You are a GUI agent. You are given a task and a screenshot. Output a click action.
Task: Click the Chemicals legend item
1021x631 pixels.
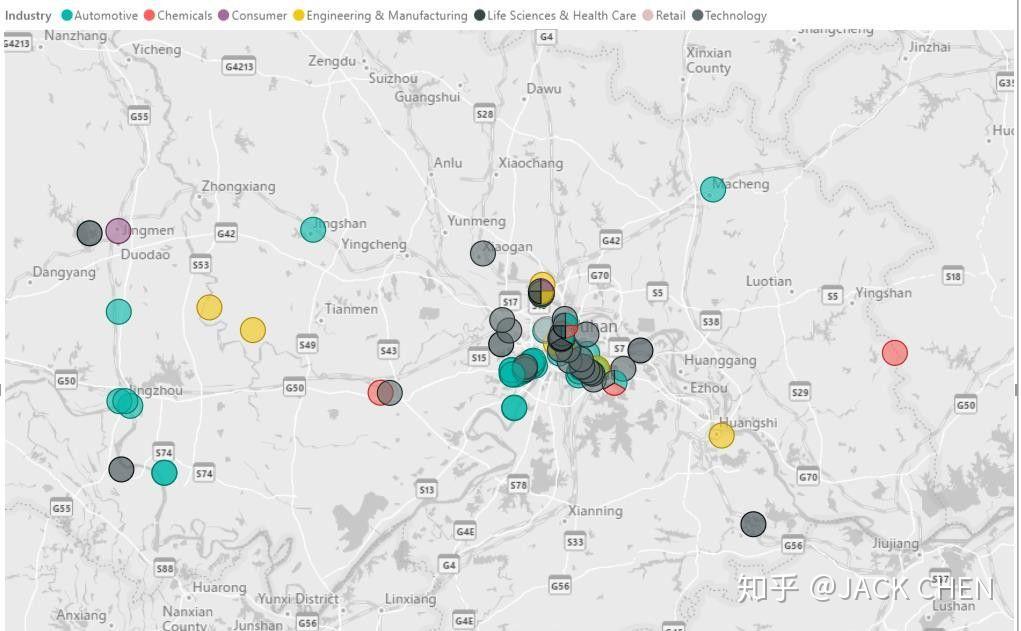tap(178, 15)
